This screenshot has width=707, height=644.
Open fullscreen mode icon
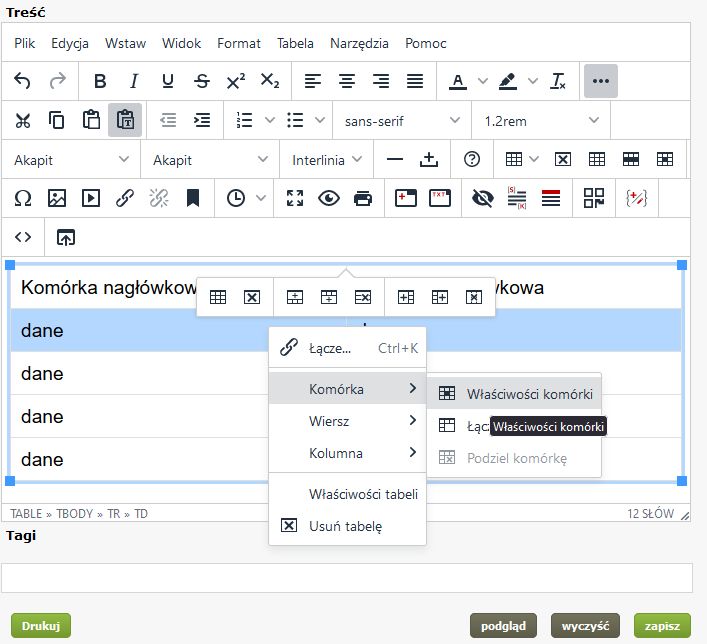pos(294,198)
